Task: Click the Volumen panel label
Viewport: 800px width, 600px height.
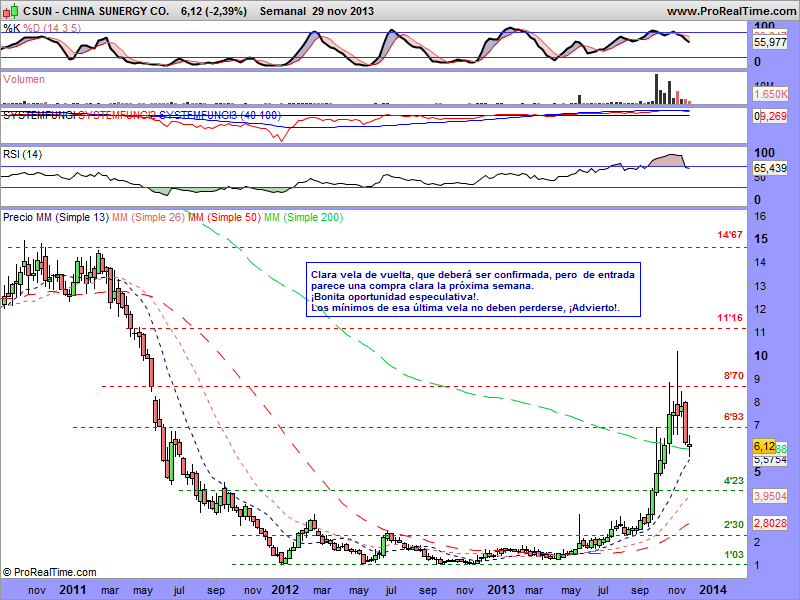Action: point(23,79)
